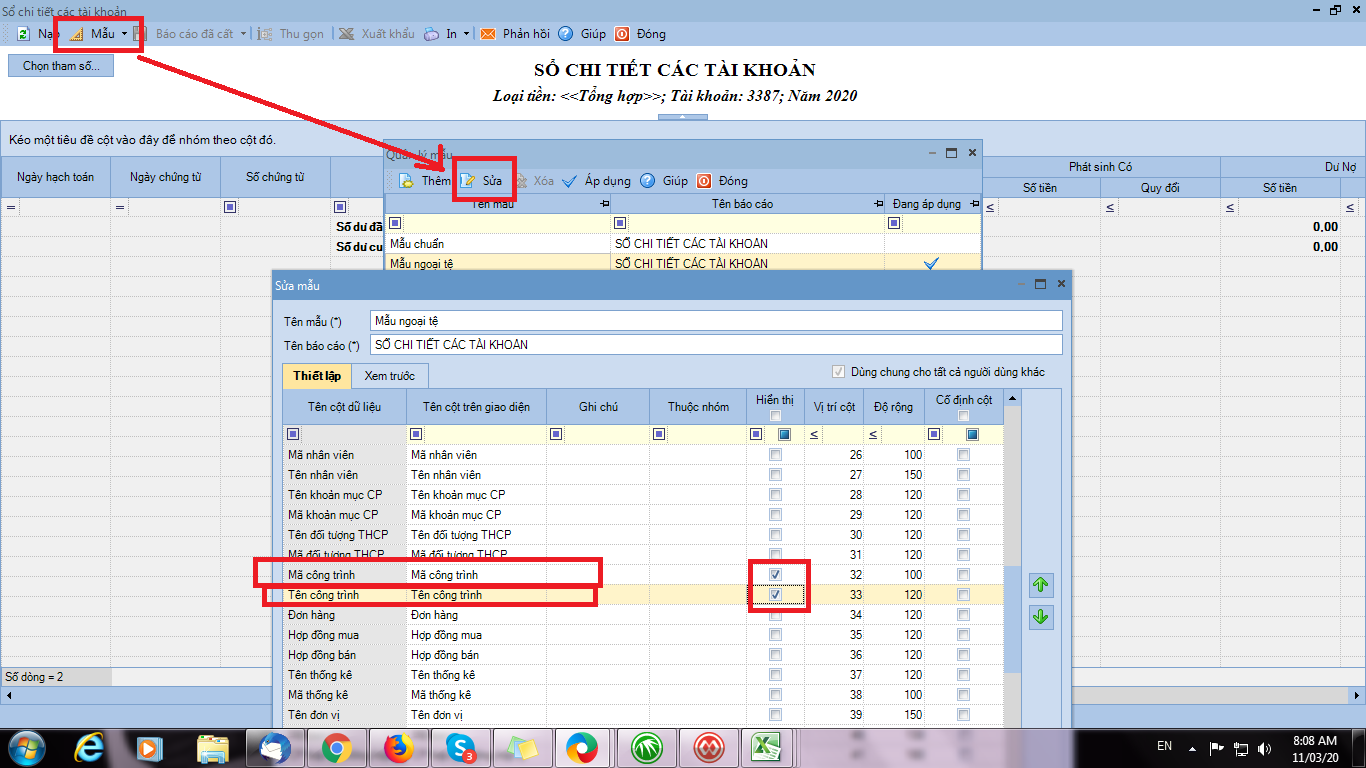Toggle Hiển thị checkbox for Đơn hàng

(775, 615)
